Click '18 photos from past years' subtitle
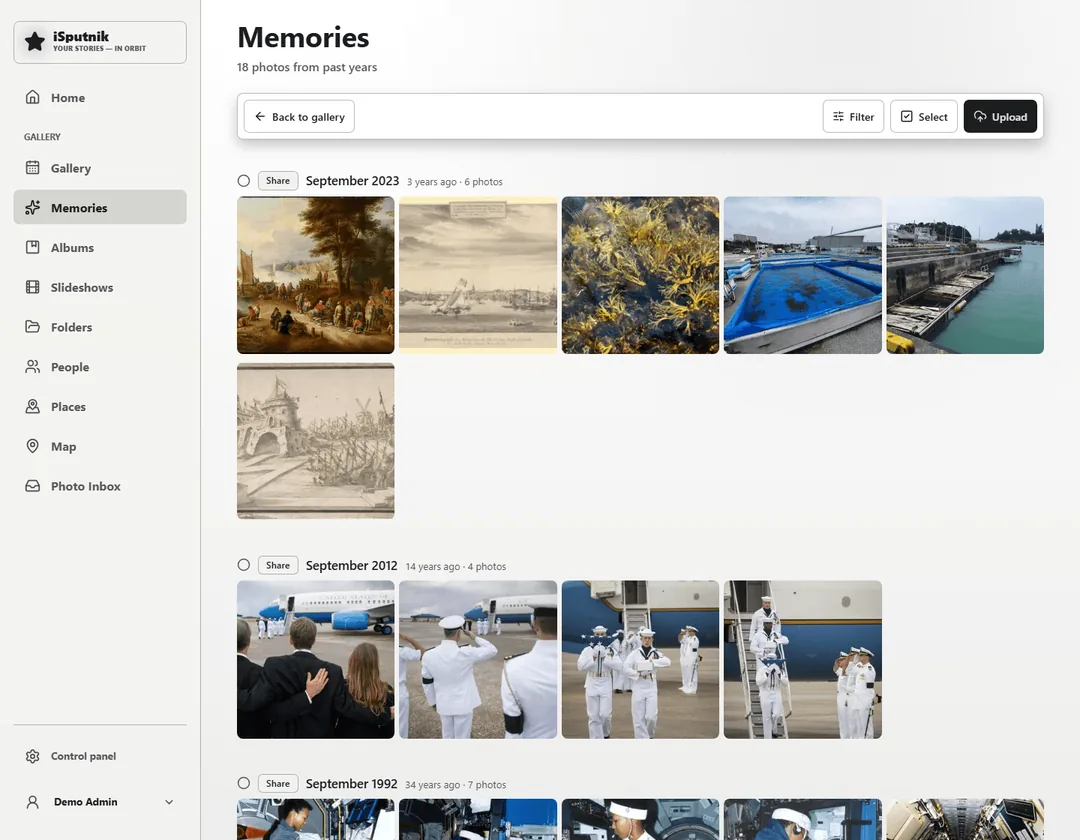The height and width of the screenshot is (840, 1080). tap(307, 67)
